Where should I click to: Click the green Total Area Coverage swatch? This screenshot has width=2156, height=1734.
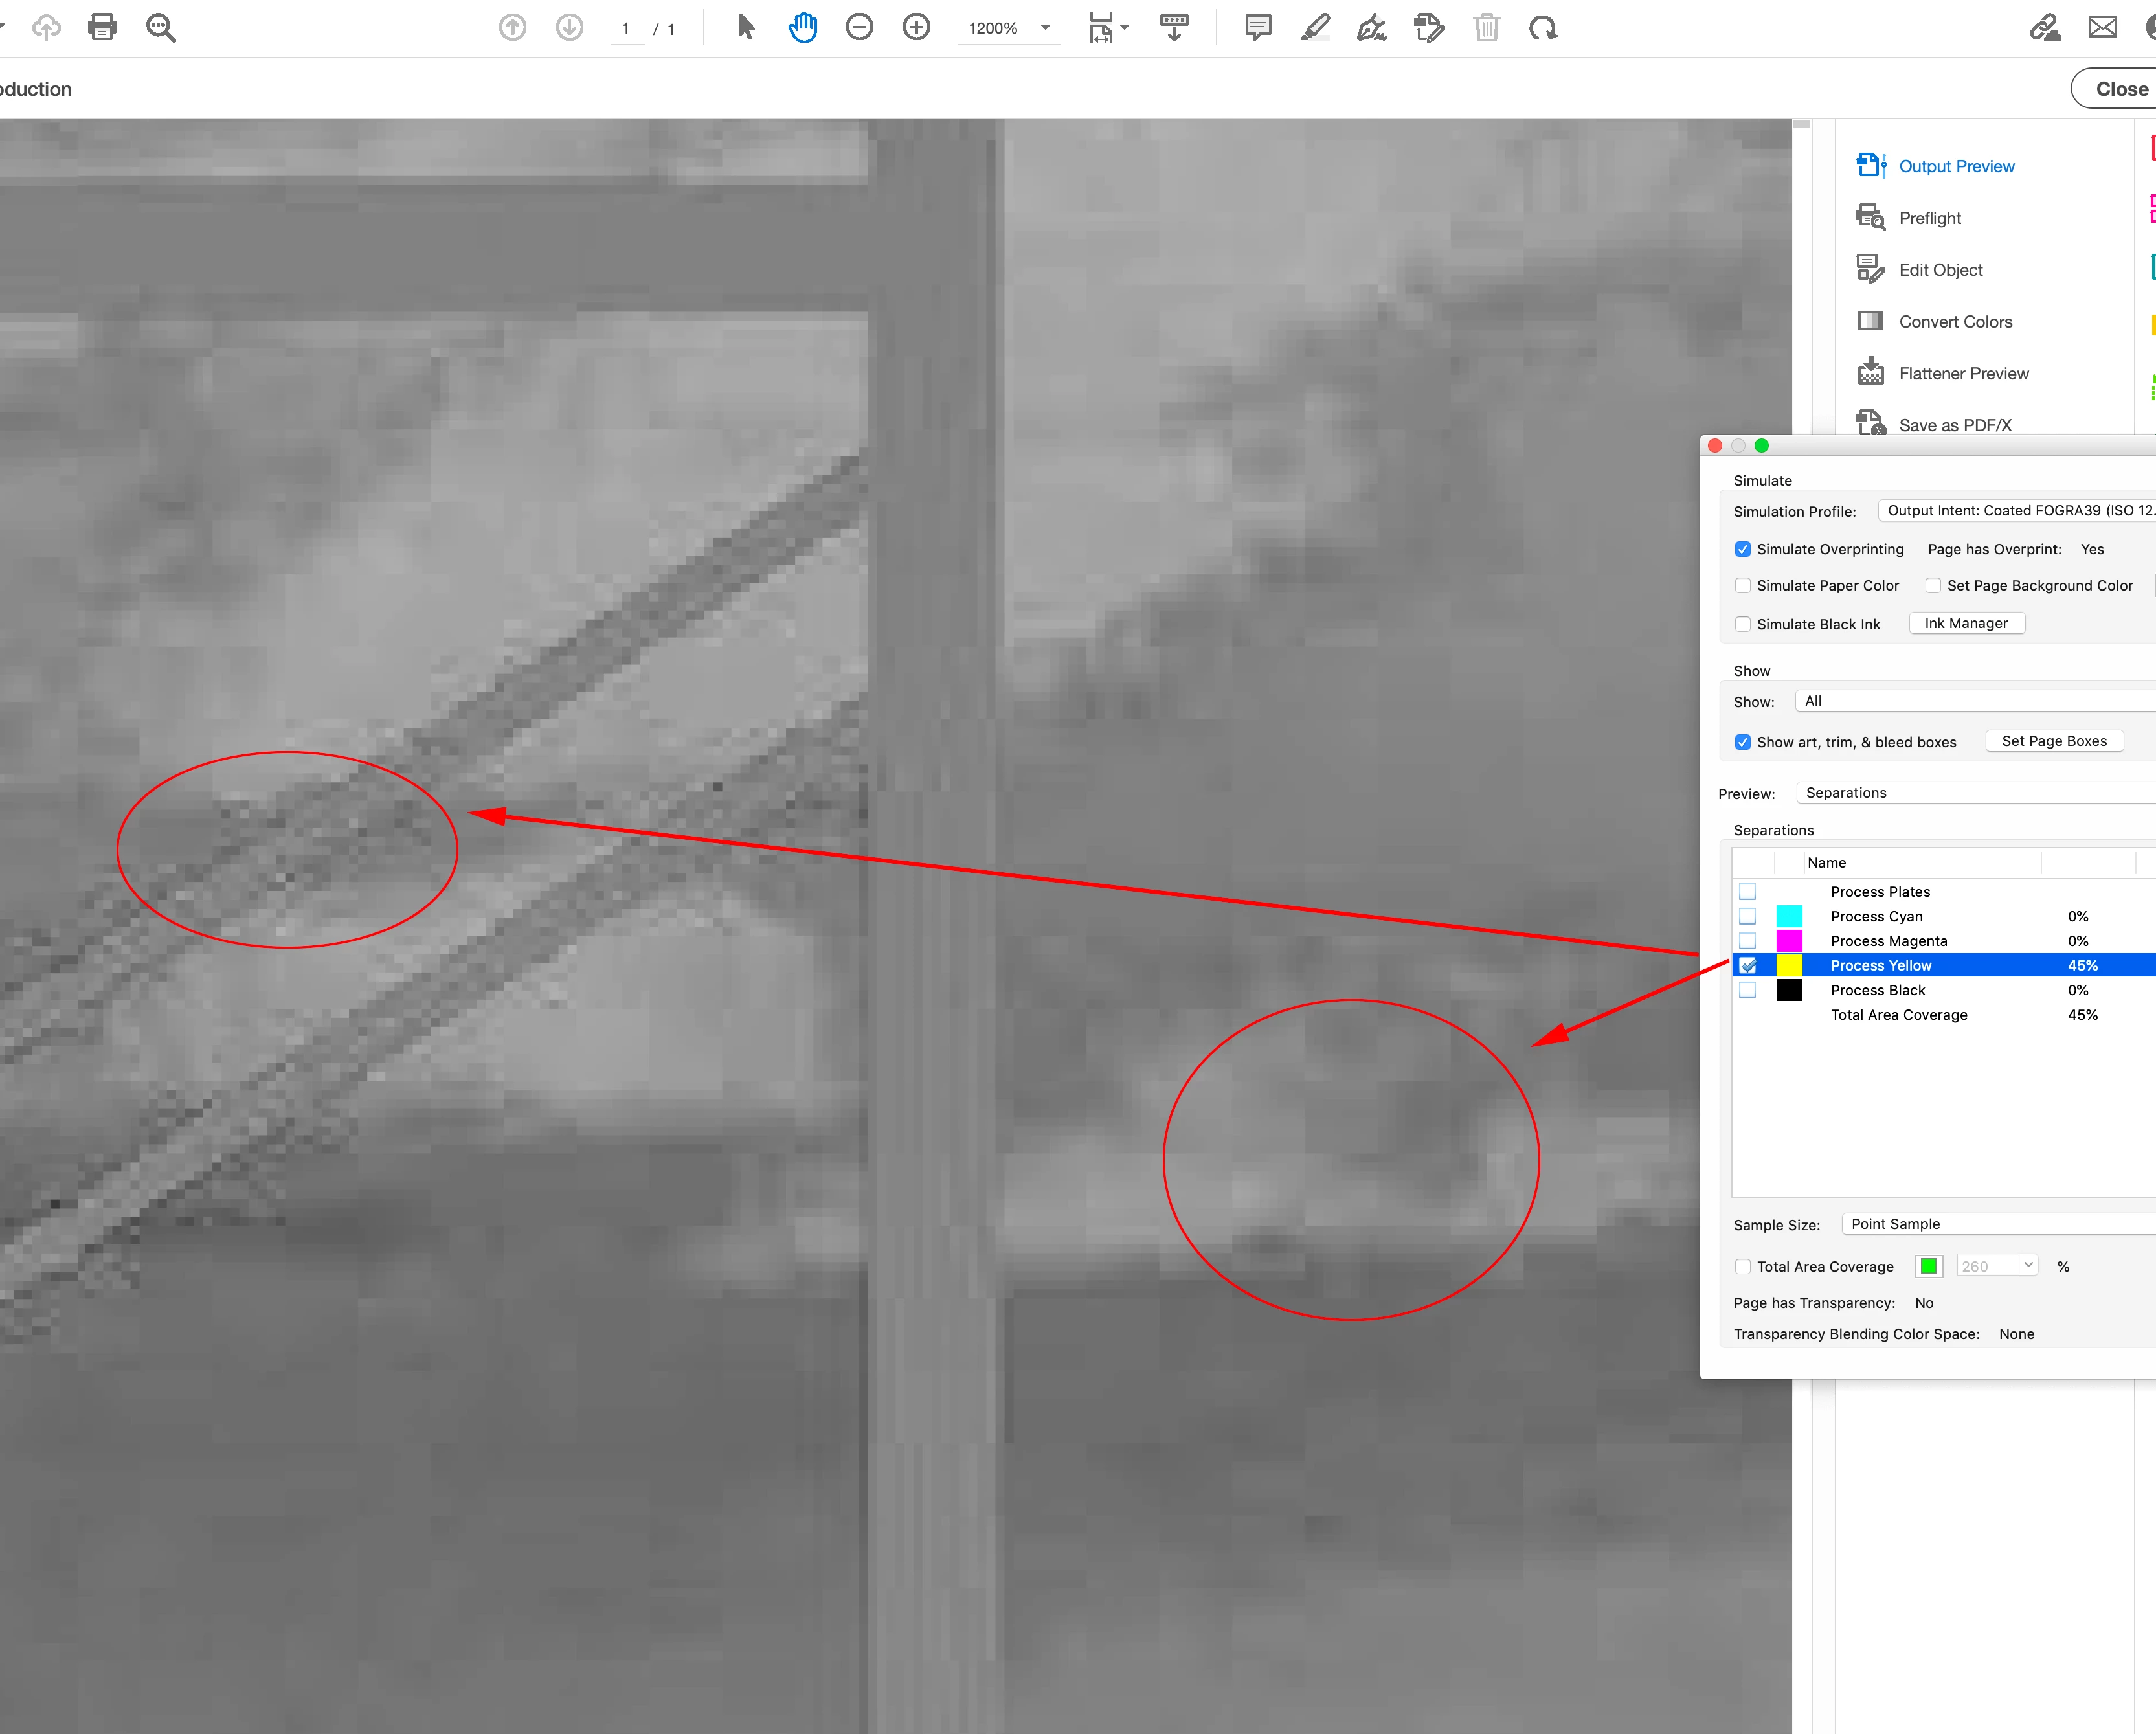[1928, 1266]
